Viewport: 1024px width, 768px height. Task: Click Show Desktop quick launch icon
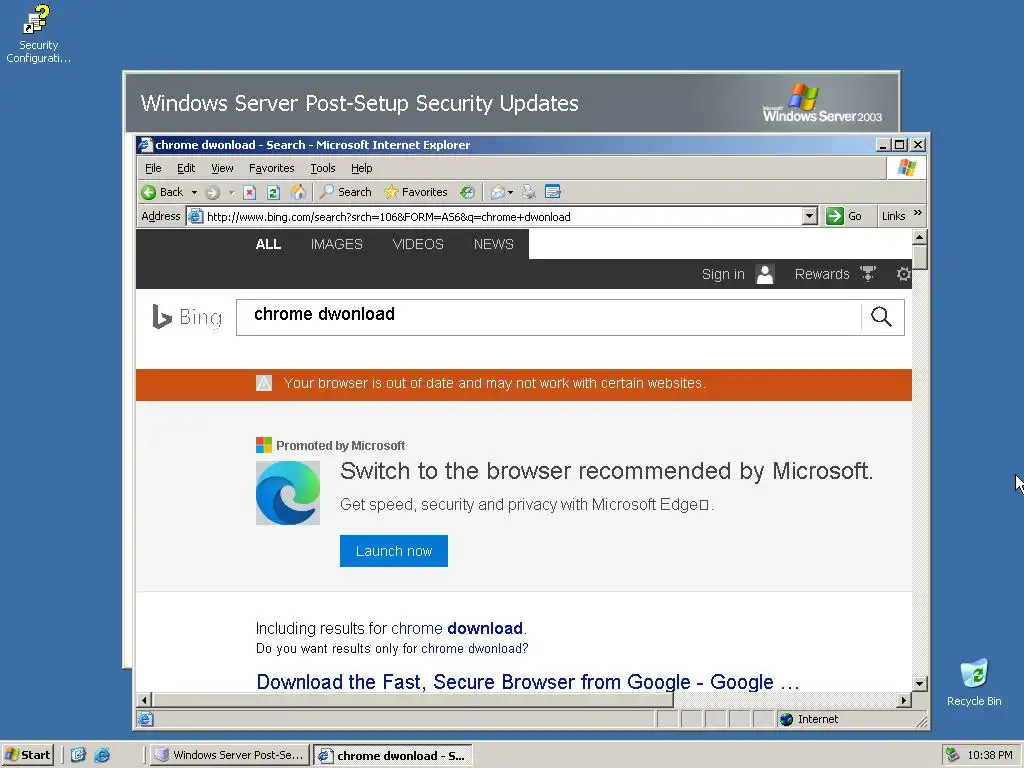click(78, 755)
